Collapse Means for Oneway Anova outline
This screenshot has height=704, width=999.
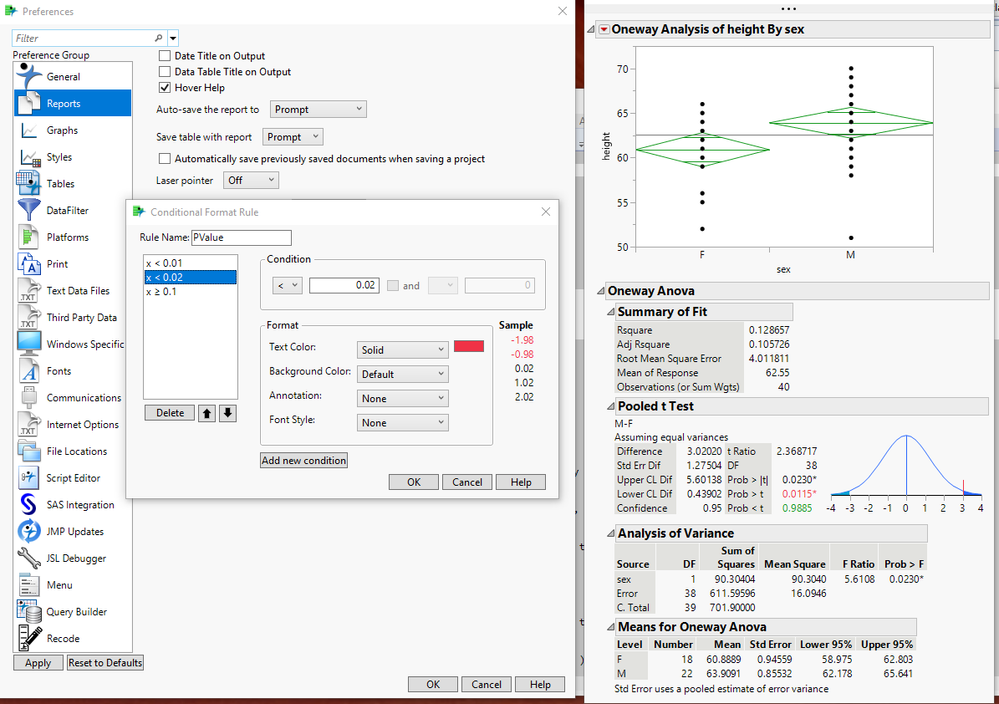[610, 628]
